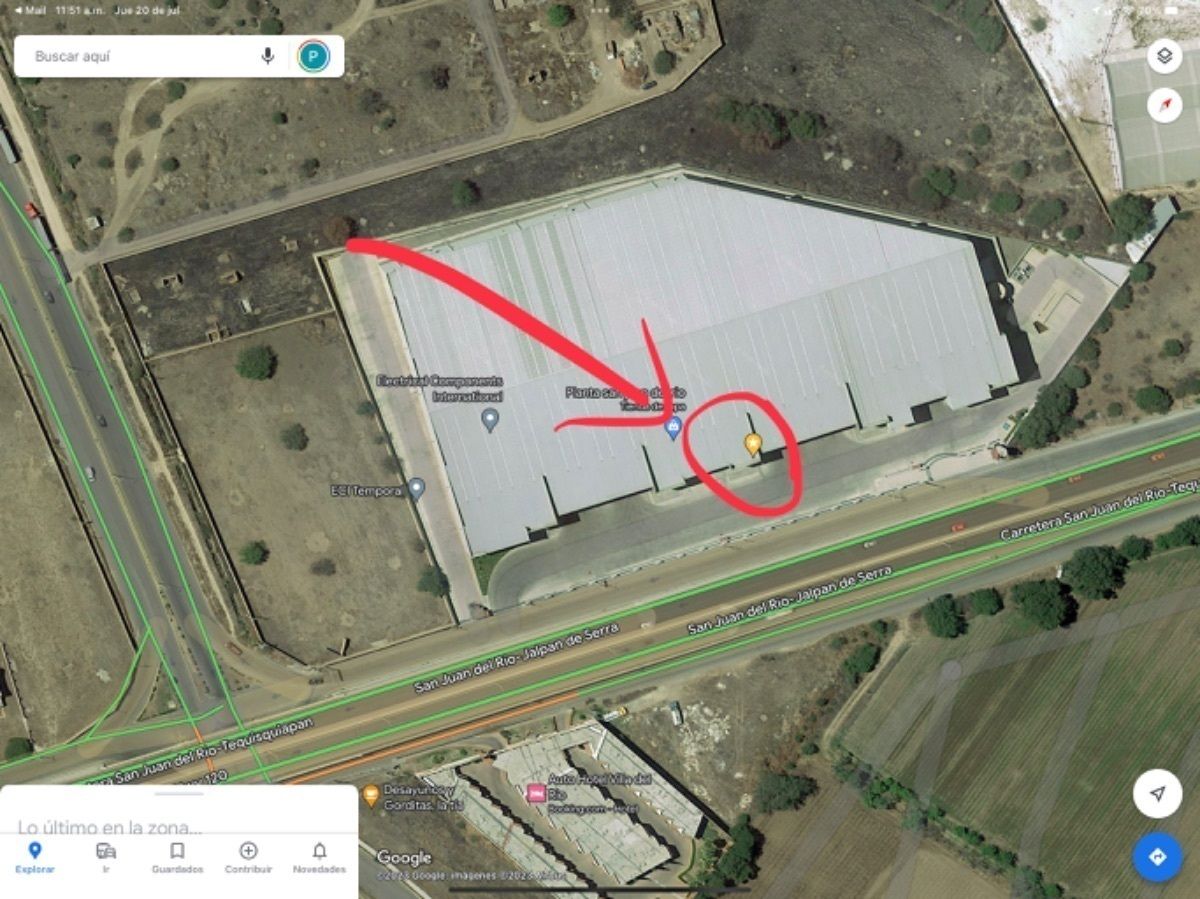Open the Guardados tab
Image resolution: width=1200 pixels, height=899 pixels.
[177, 857]
